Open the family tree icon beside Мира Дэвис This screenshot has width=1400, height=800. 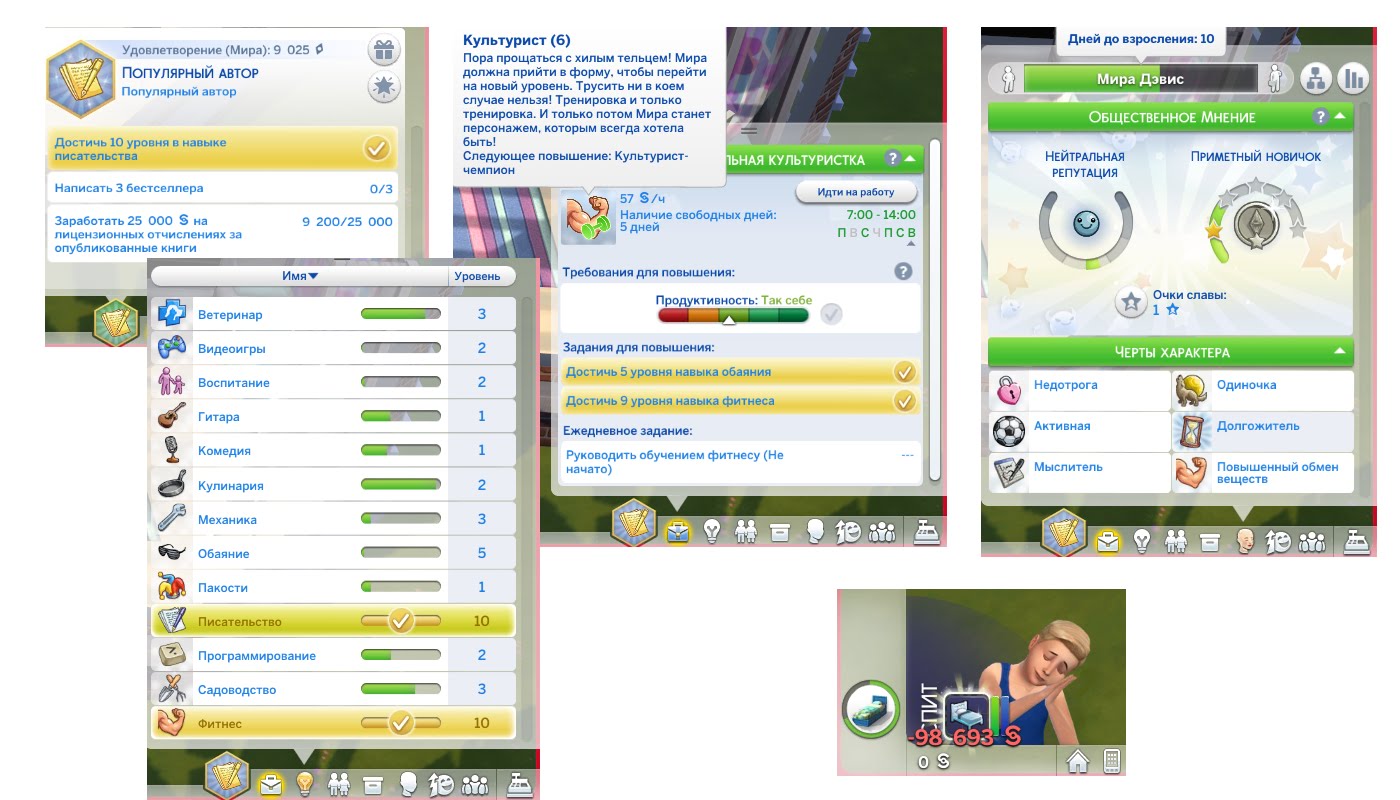pyautogui.click(x=1315, y=78)
